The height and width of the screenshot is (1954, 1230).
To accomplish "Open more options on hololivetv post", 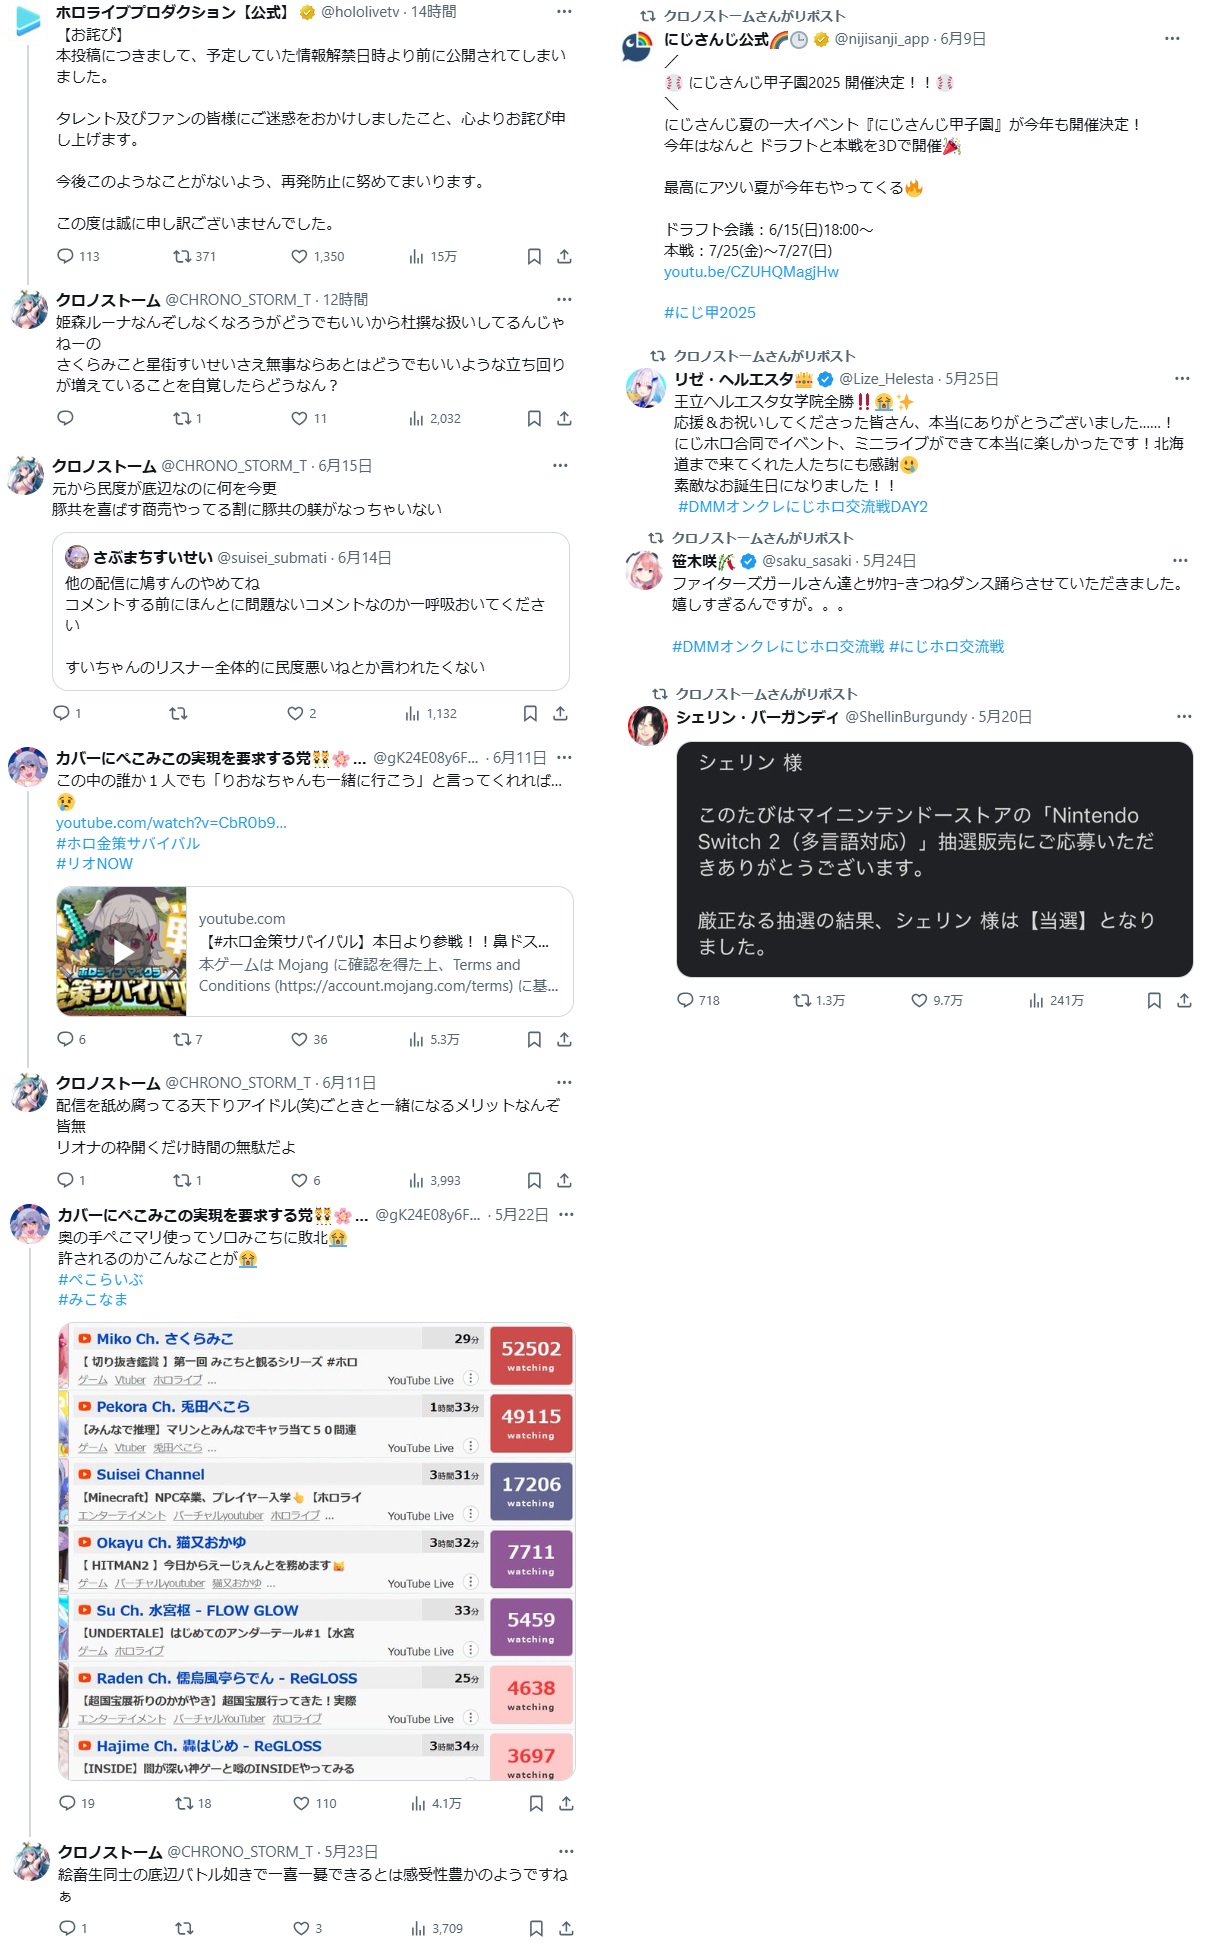I will point(564,12).
